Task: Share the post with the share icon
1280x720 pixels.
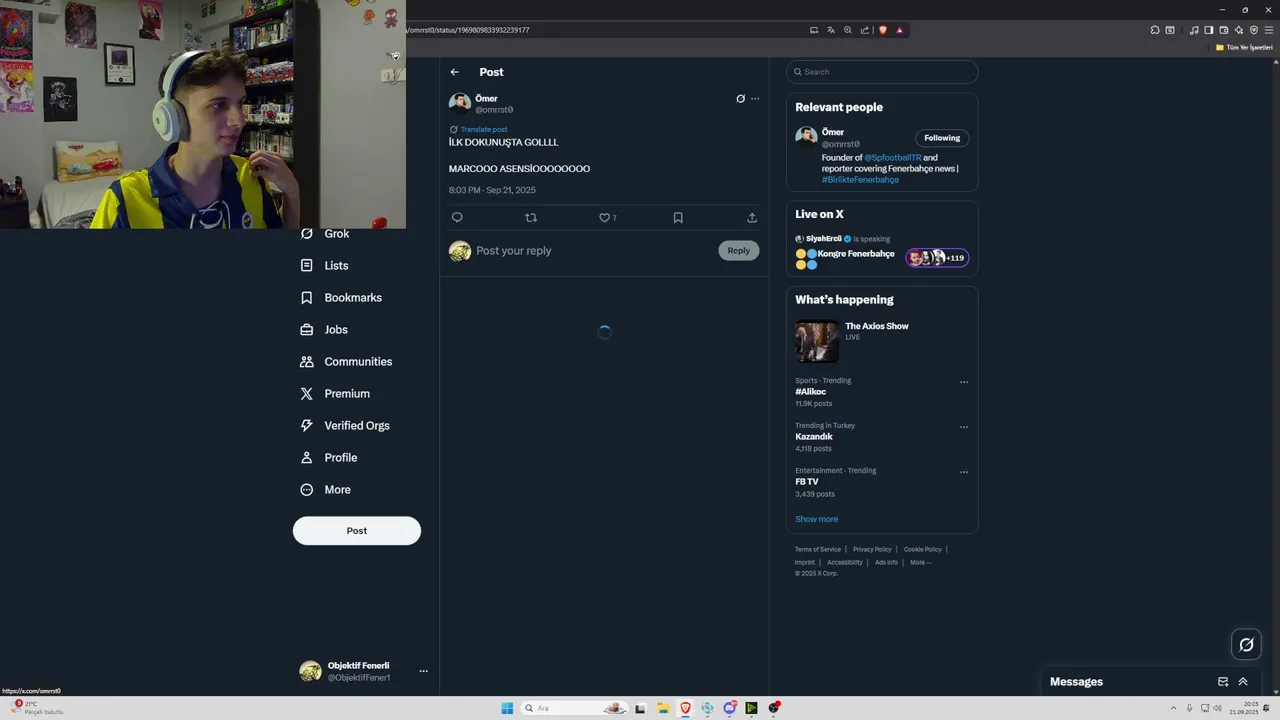Action: point(752,217)
